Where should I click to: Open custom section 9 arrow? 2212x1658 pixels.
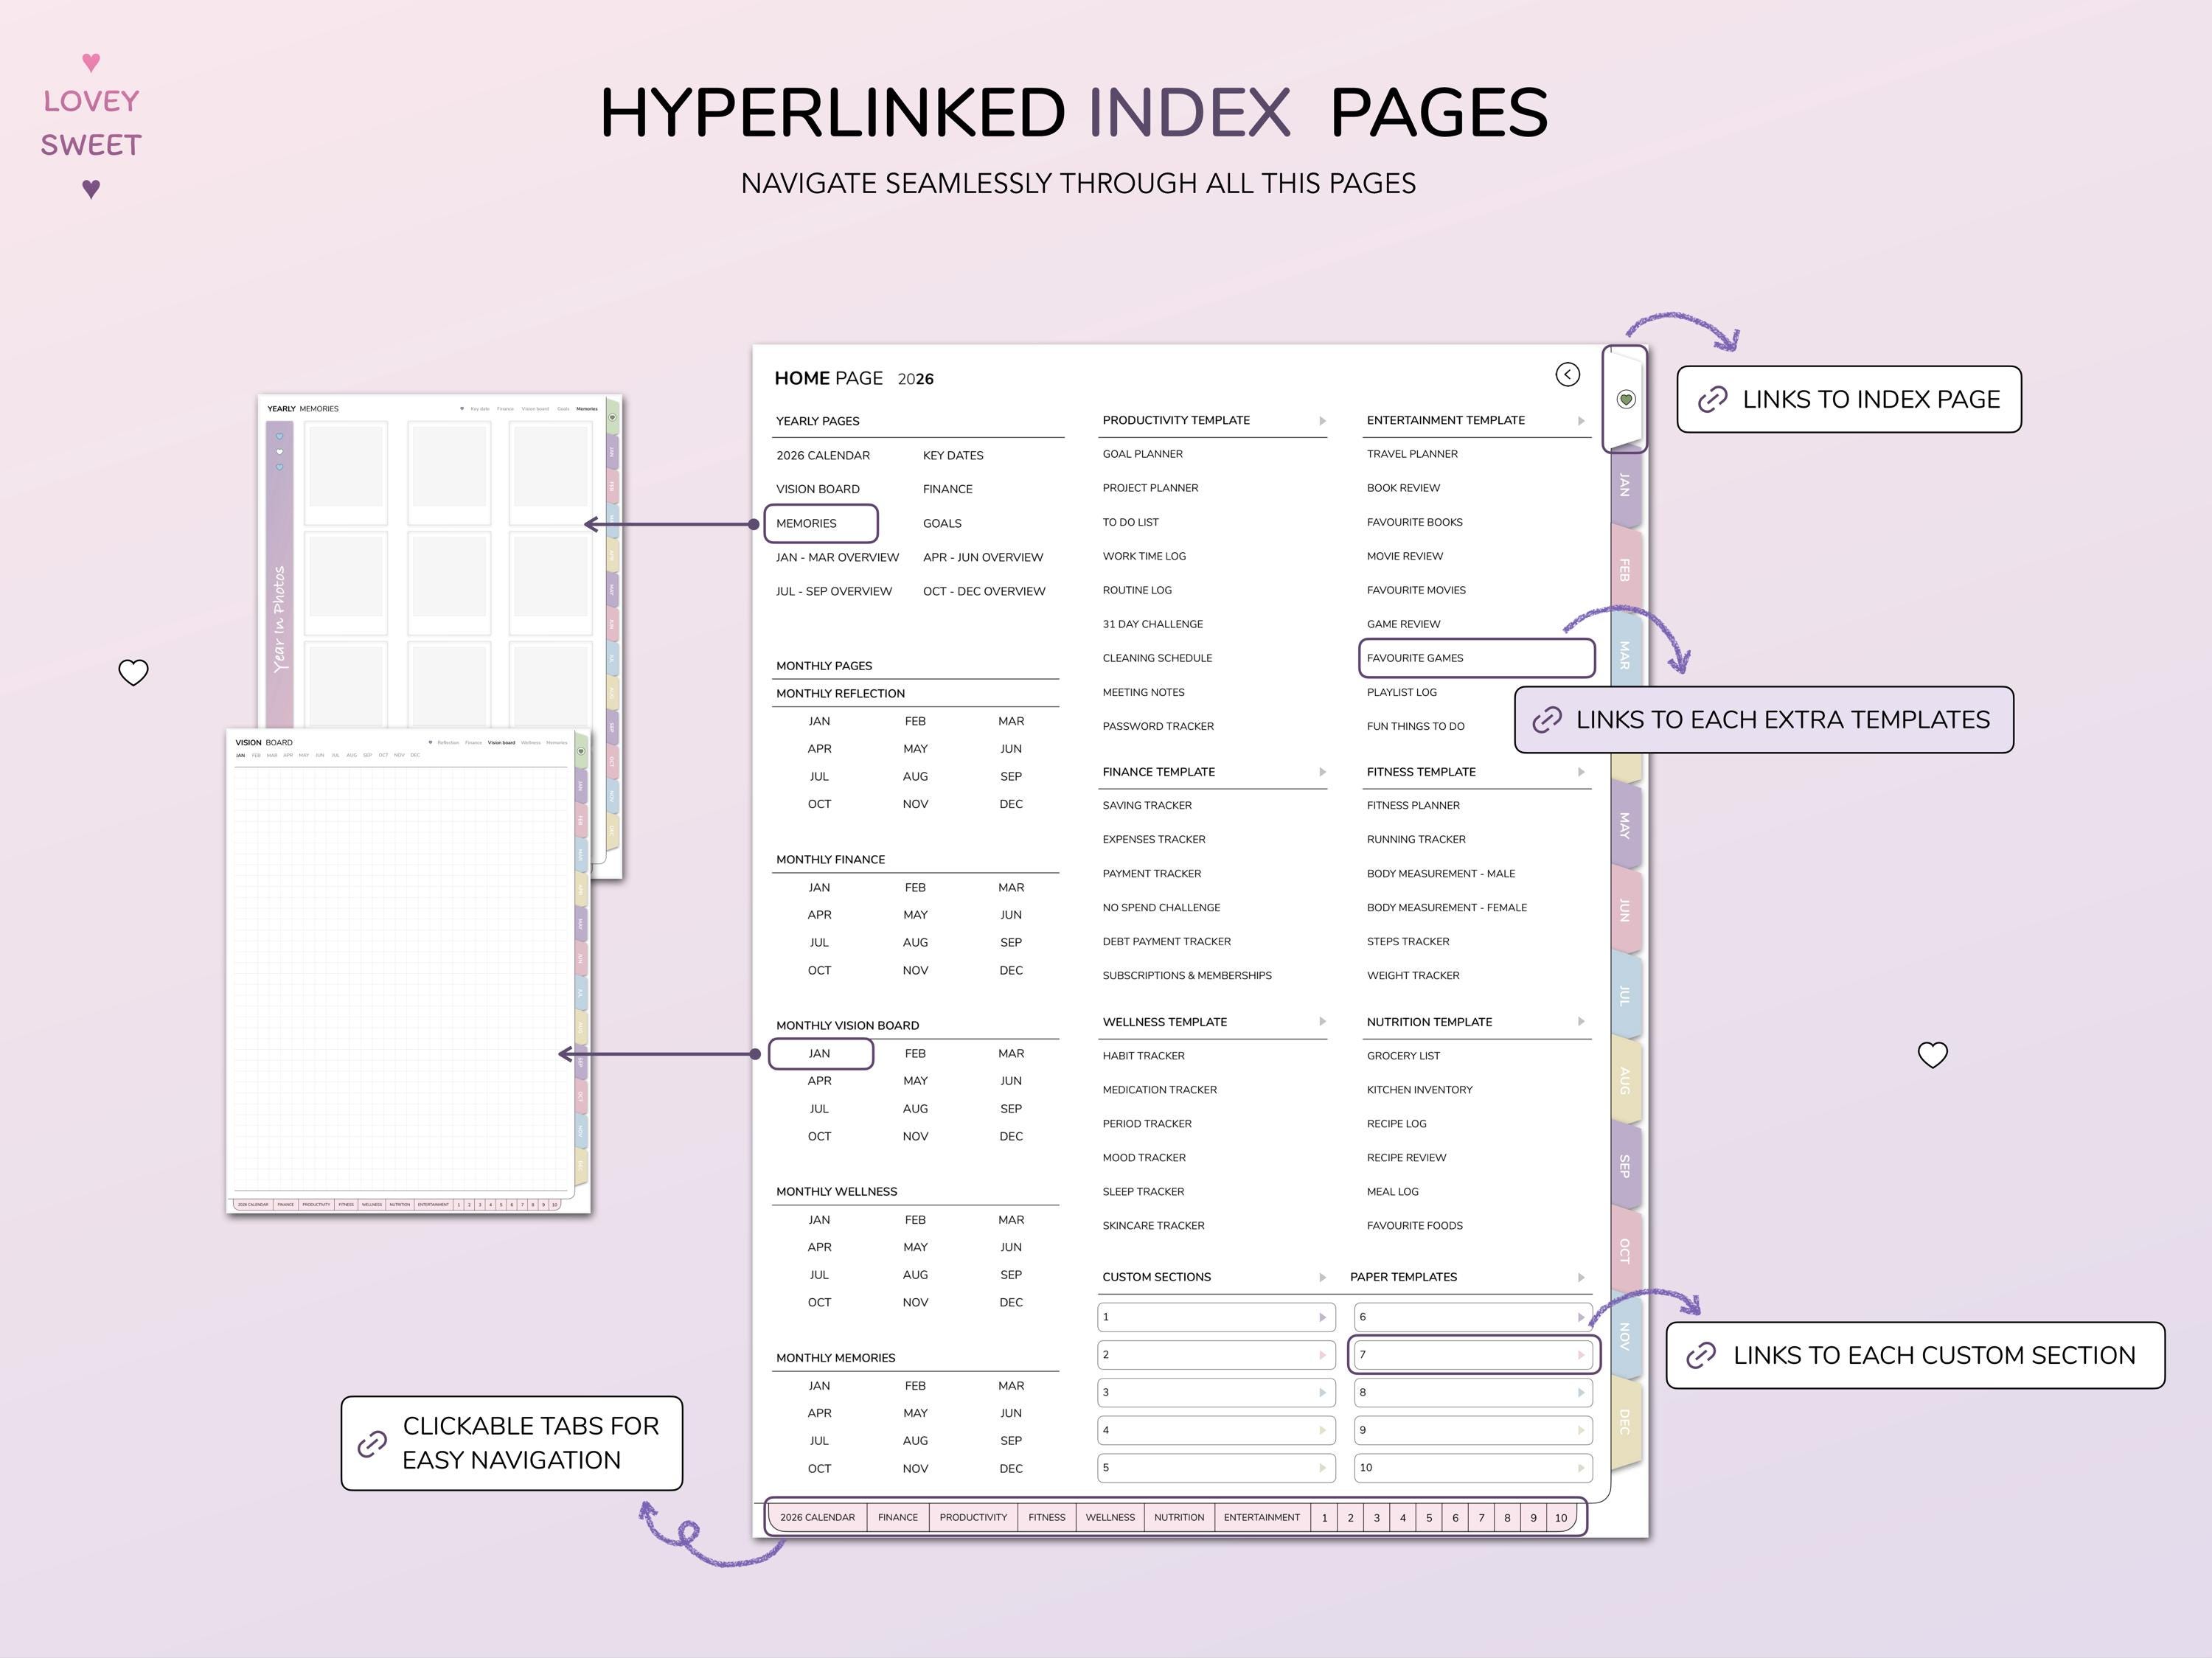(x=1581, y=1430)
